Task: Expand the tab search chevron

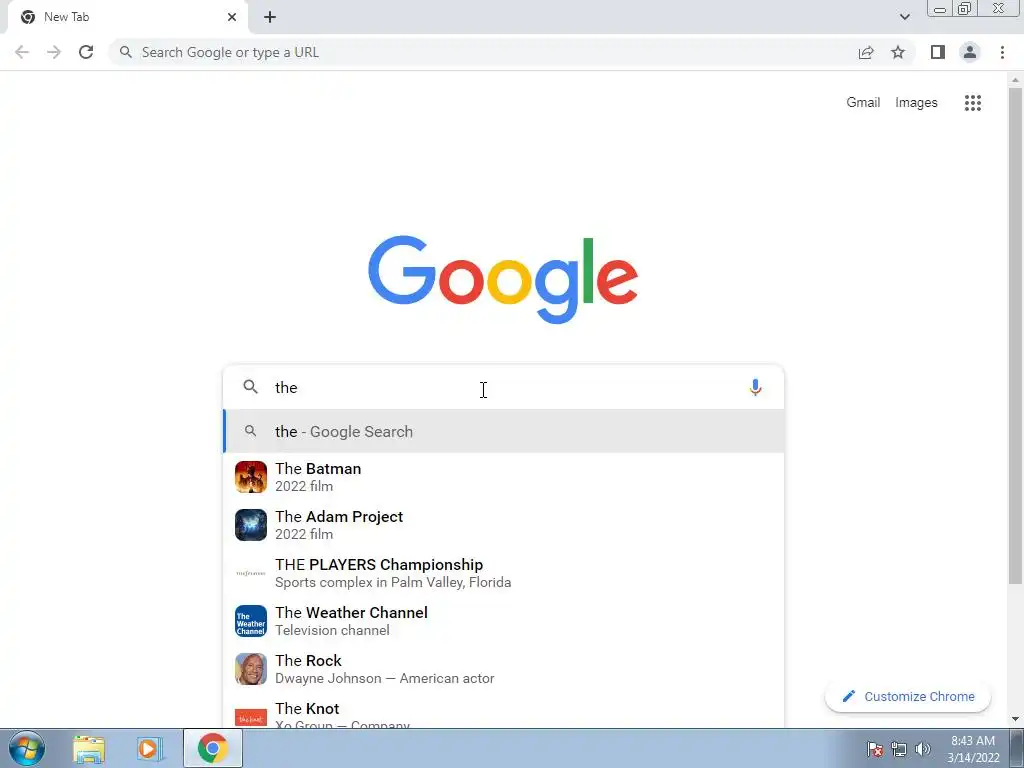Action: tap(904, 17)
